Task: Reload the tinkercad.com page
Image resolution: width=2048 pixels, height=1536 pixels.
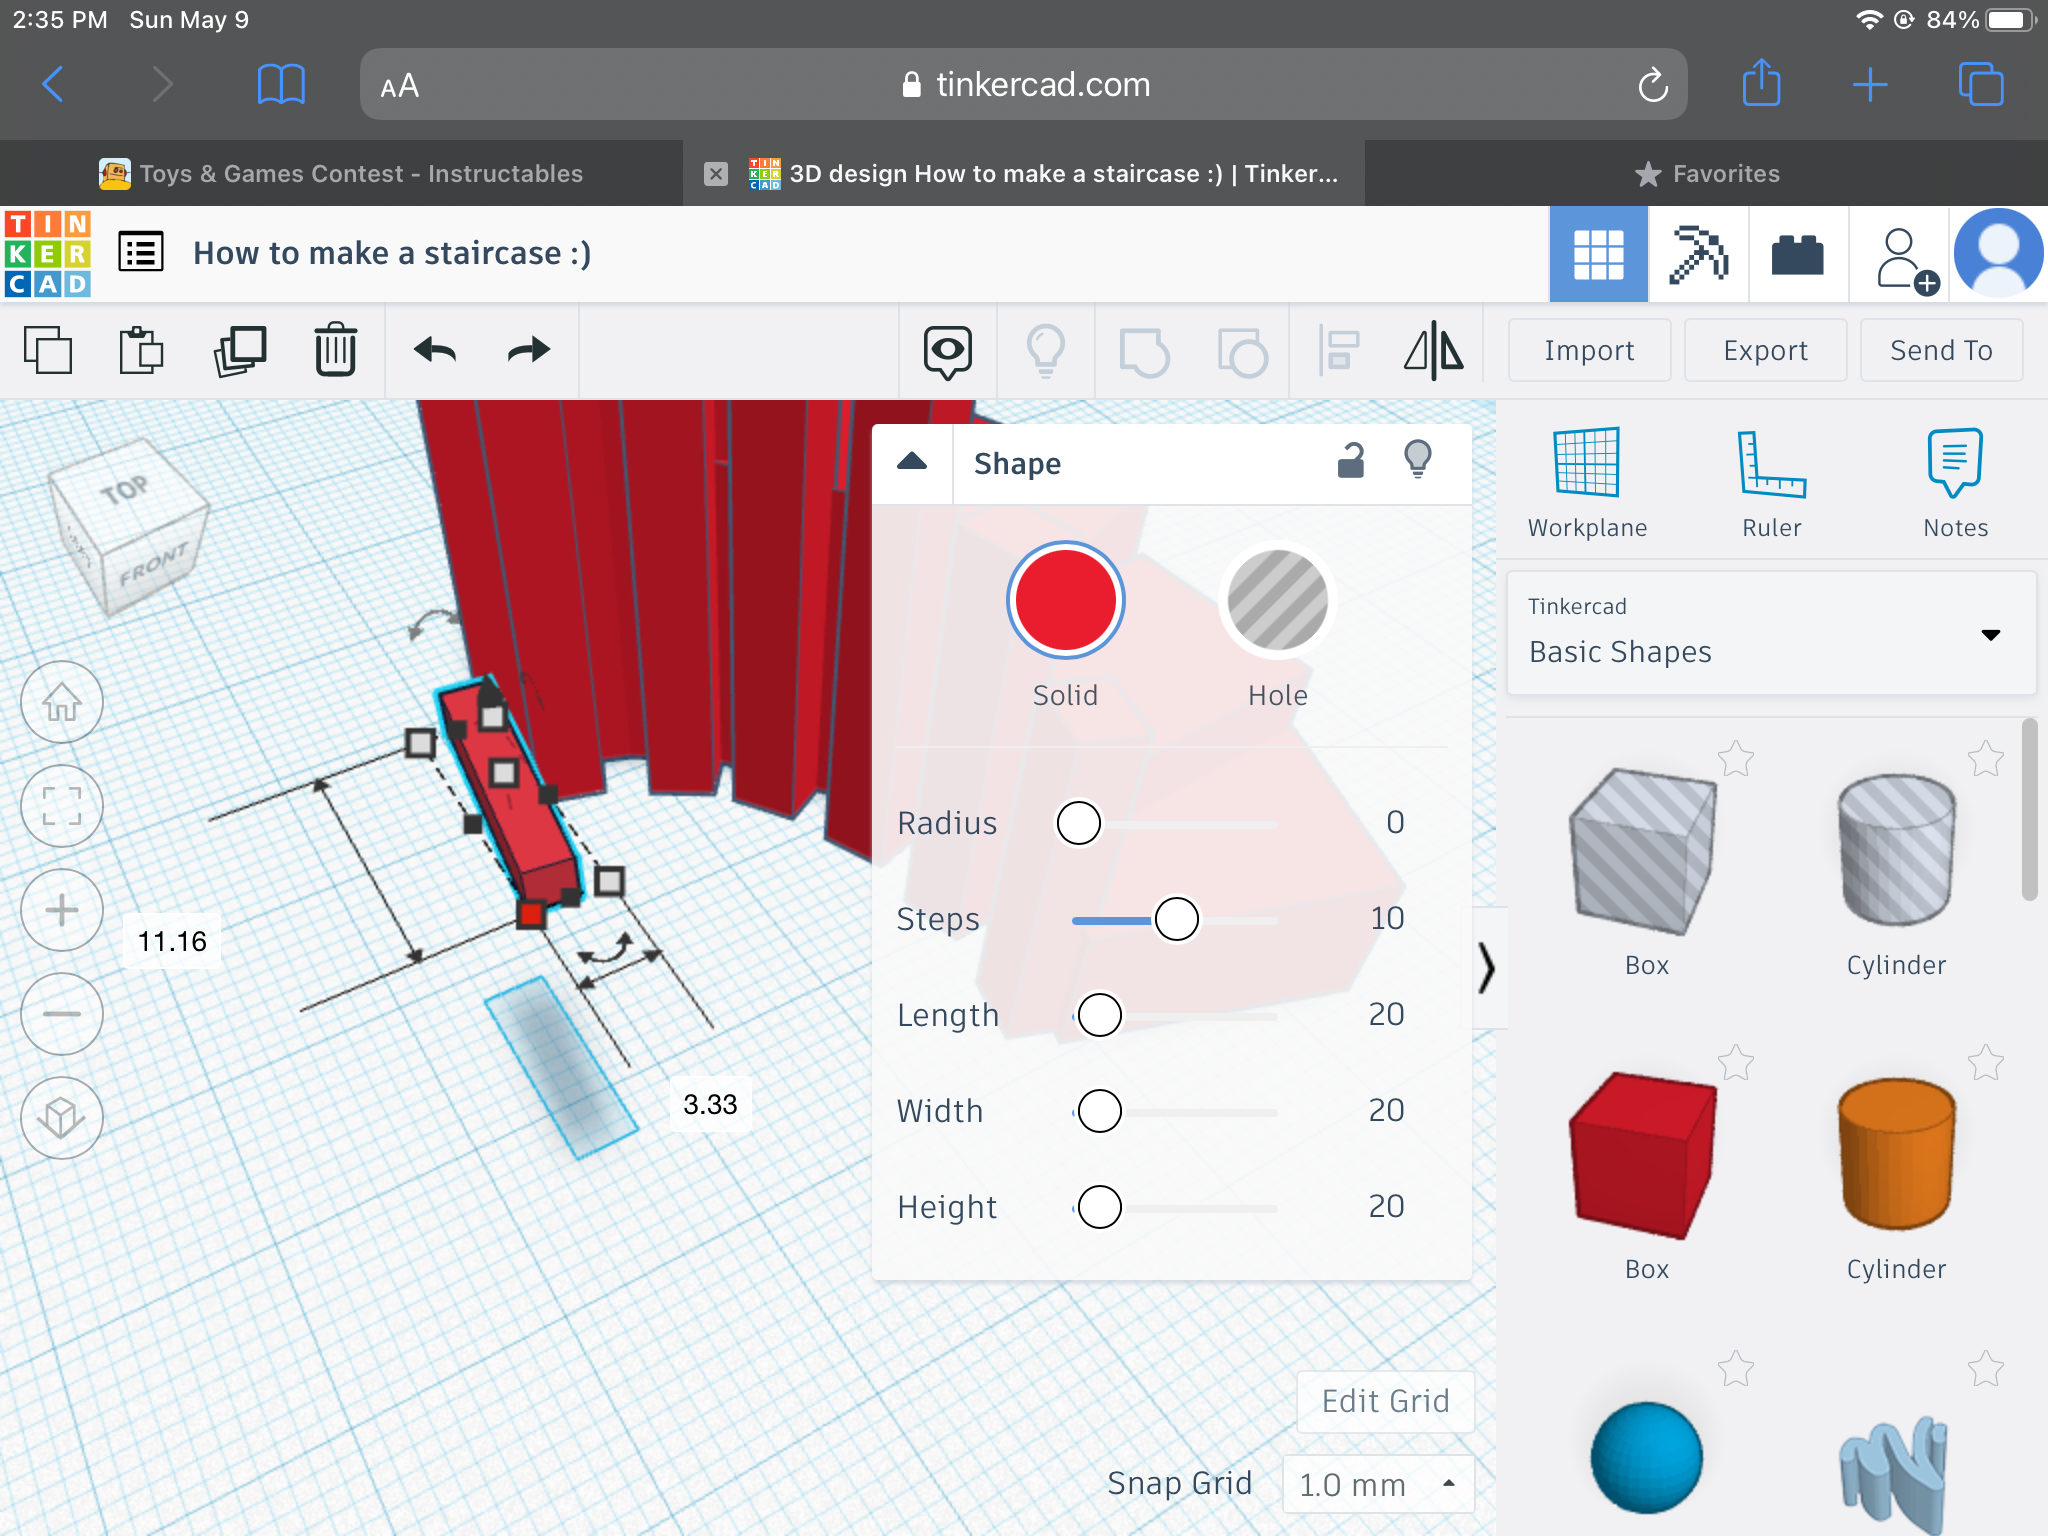Action: click(1653, 84)
